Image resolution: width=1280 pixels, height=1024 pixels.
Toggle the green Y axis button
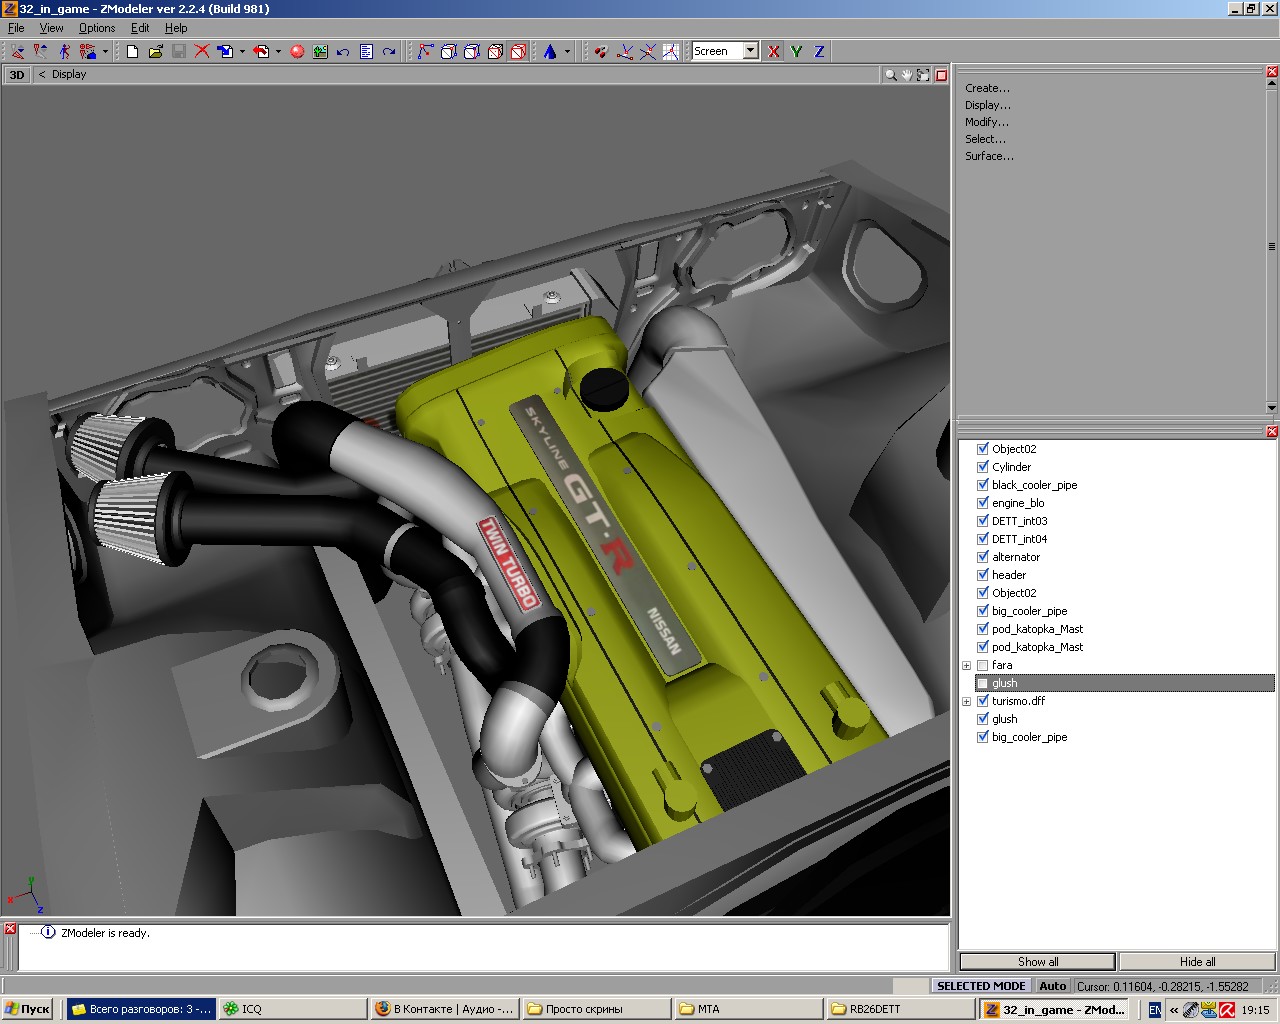pyautogui.click(x=797, y=51)
